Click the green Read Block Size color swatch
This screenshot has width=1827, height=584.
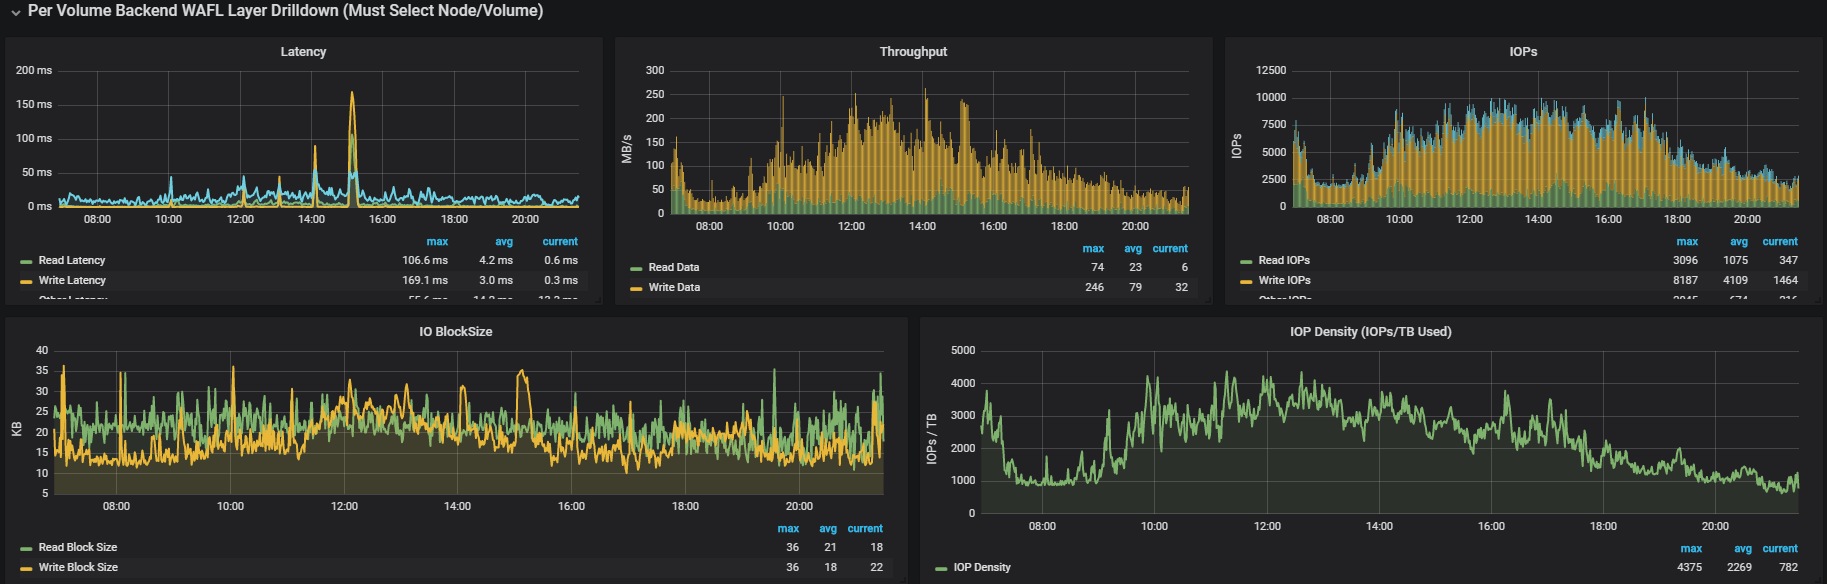coord(26,549)
